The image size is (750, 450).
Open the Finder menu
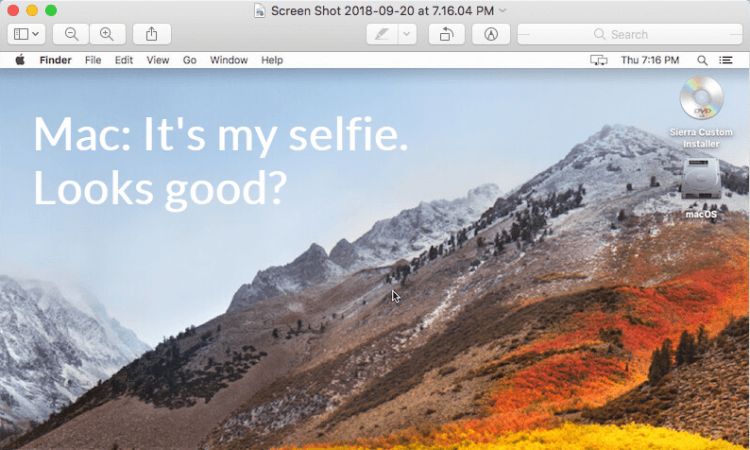click(x=55, y=60)
